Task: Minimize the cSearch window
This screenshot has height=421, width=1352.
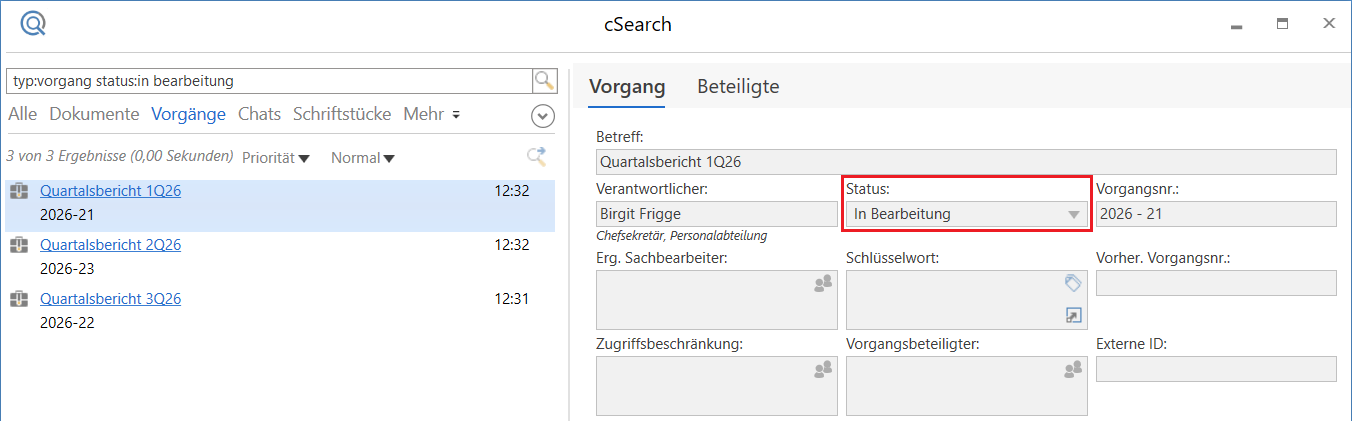Action: [1237, 25]
